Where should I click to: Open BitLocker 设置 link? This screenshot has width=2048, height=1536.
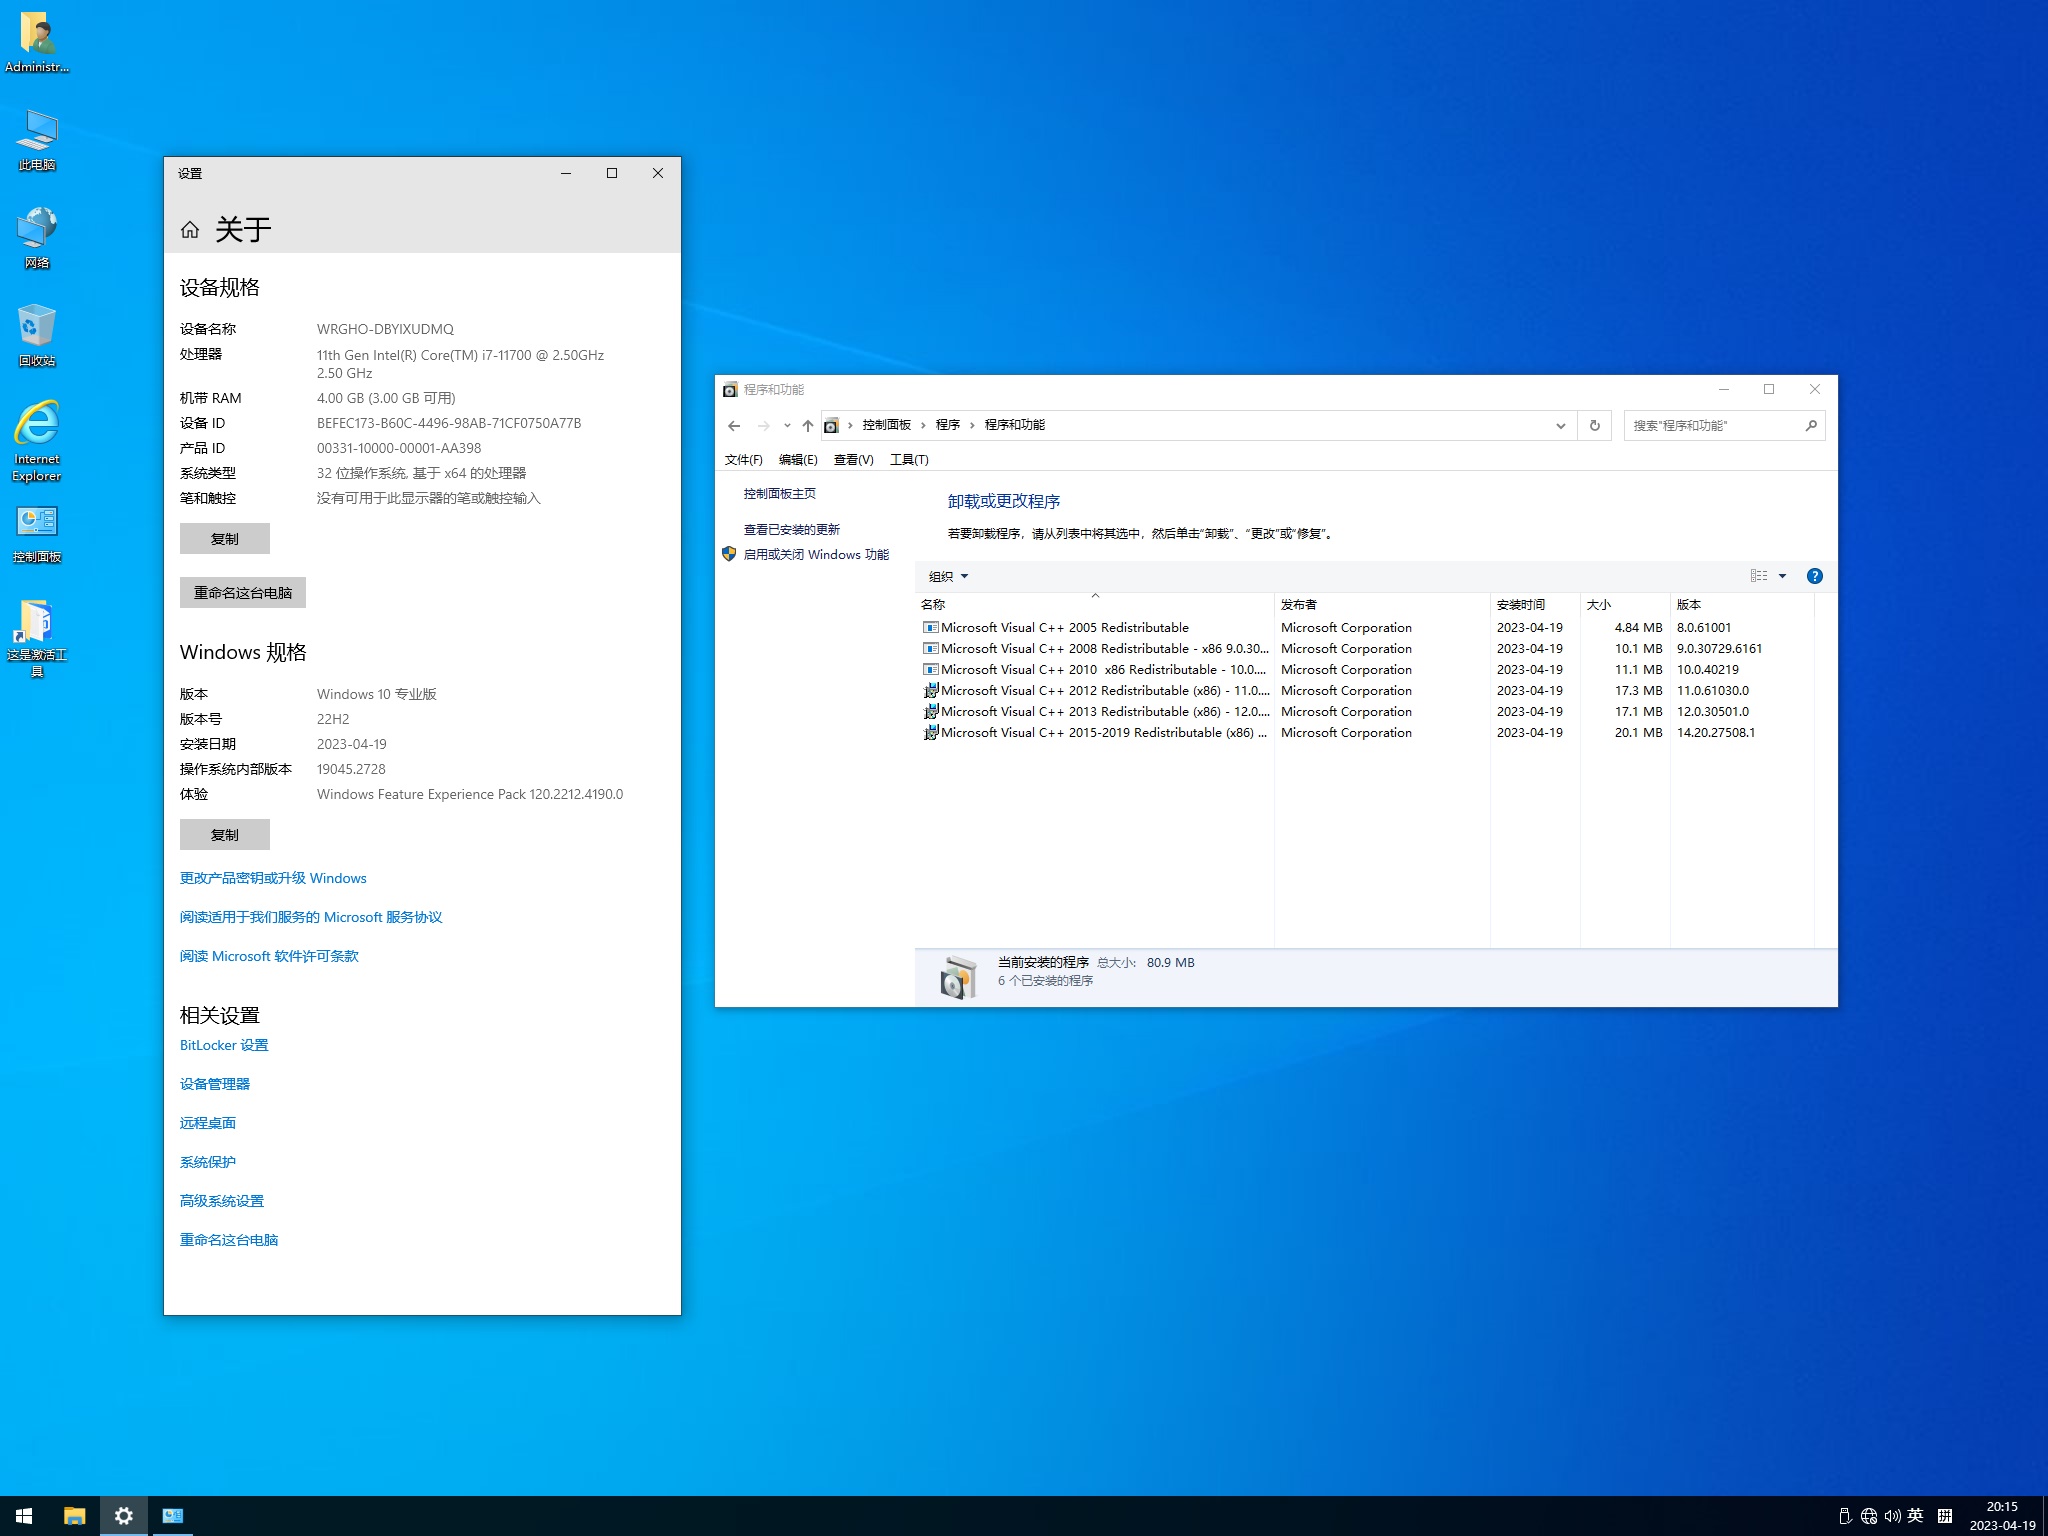(224, 1045)
